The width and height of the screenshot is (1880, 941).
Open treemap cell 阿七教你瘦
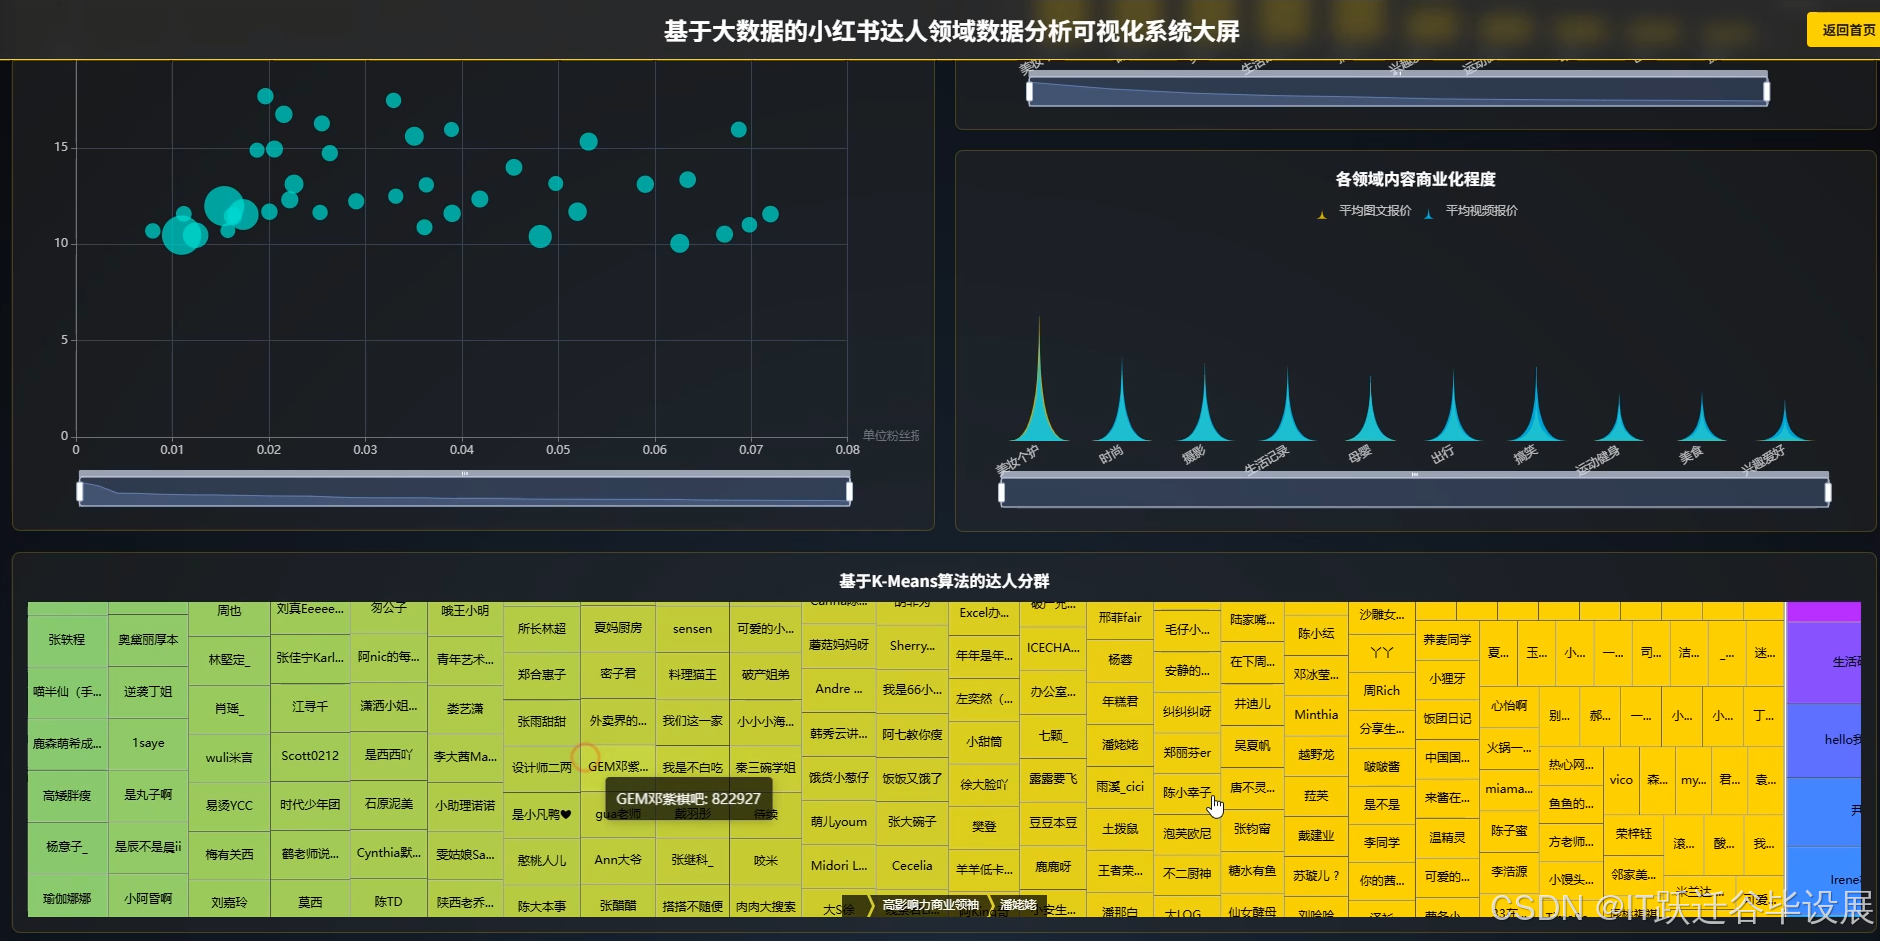[x=912, y=734]
